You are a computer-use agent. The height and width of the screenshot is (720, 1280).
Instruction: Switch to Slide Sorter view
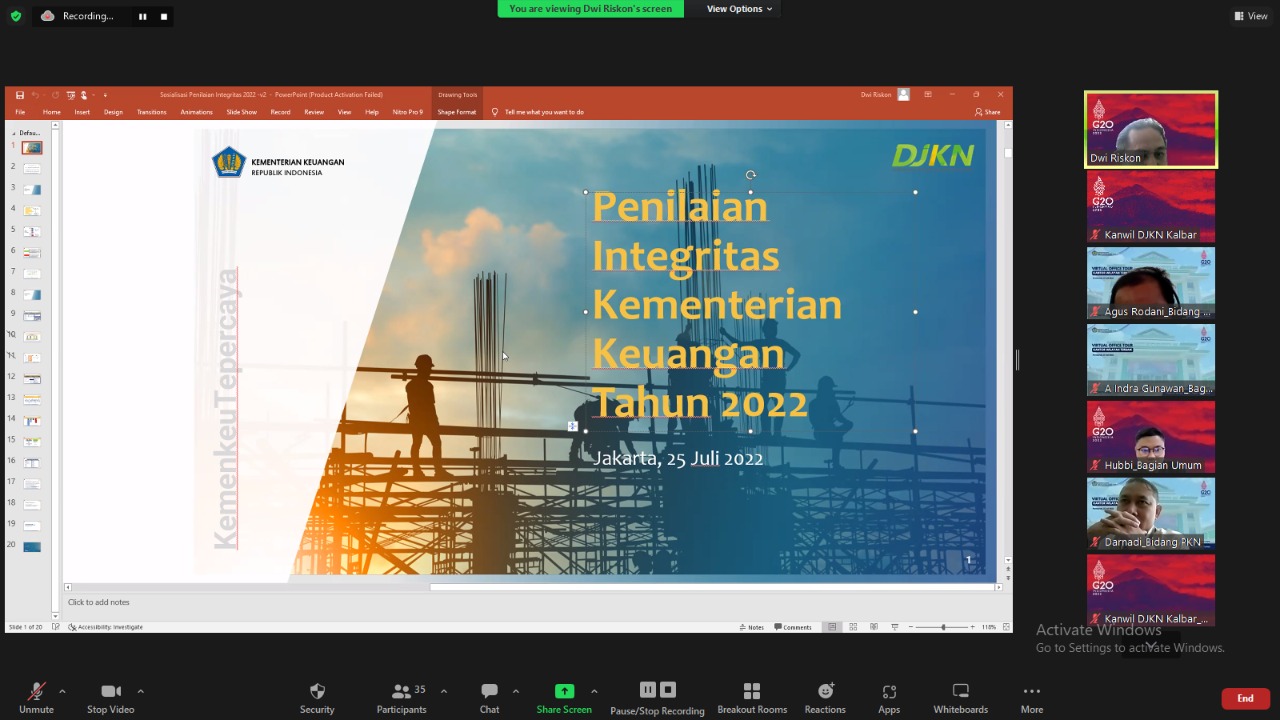click(x=853, y=627)
